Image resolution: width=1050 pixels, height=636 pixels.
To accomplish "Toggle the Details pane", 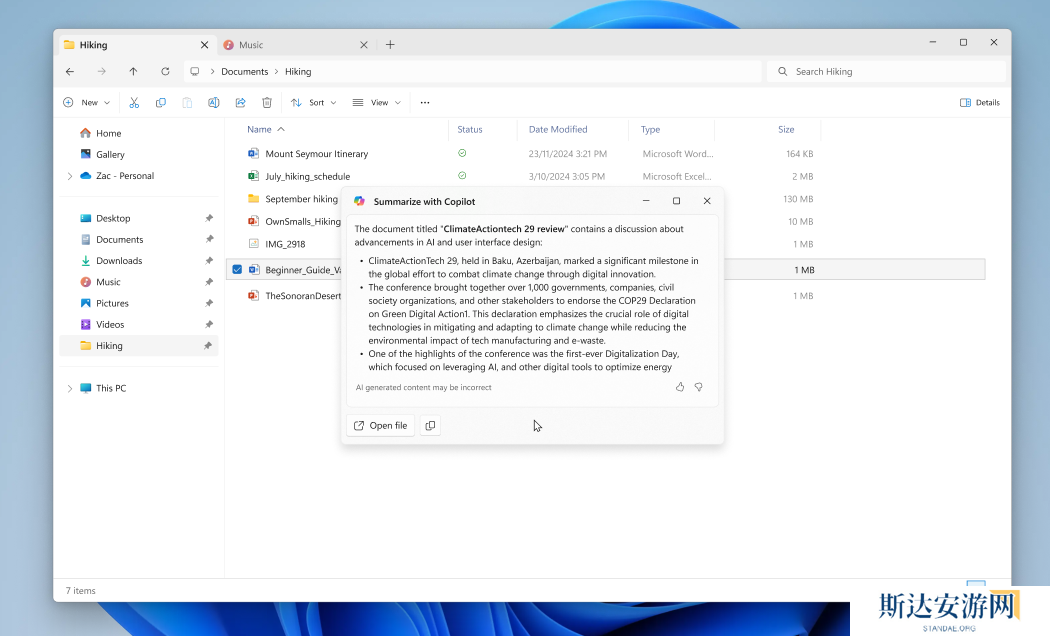I will tap(979, 102).
